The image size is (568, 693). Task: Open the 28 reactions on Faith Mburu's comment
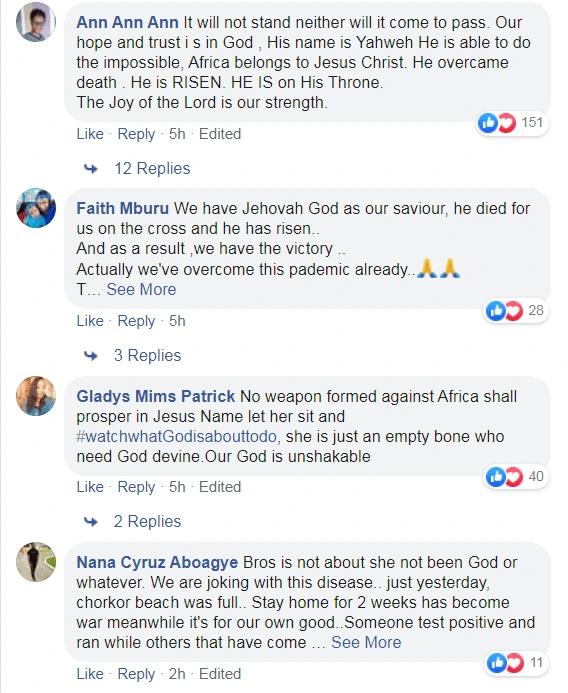tap(517, 310)
